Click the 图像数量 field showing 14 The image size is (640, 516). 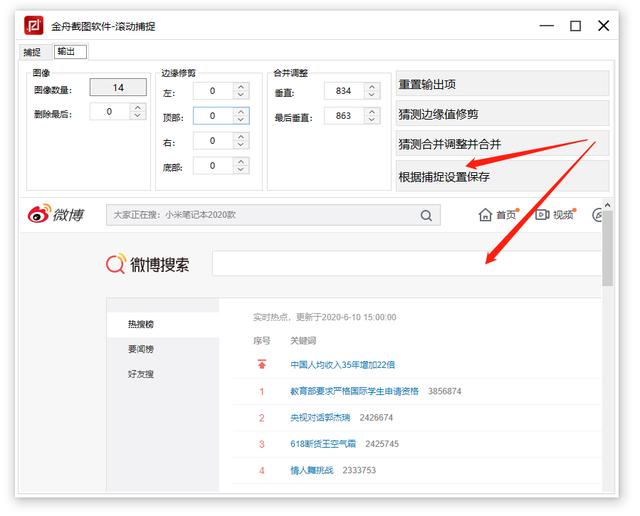[118, 87]
